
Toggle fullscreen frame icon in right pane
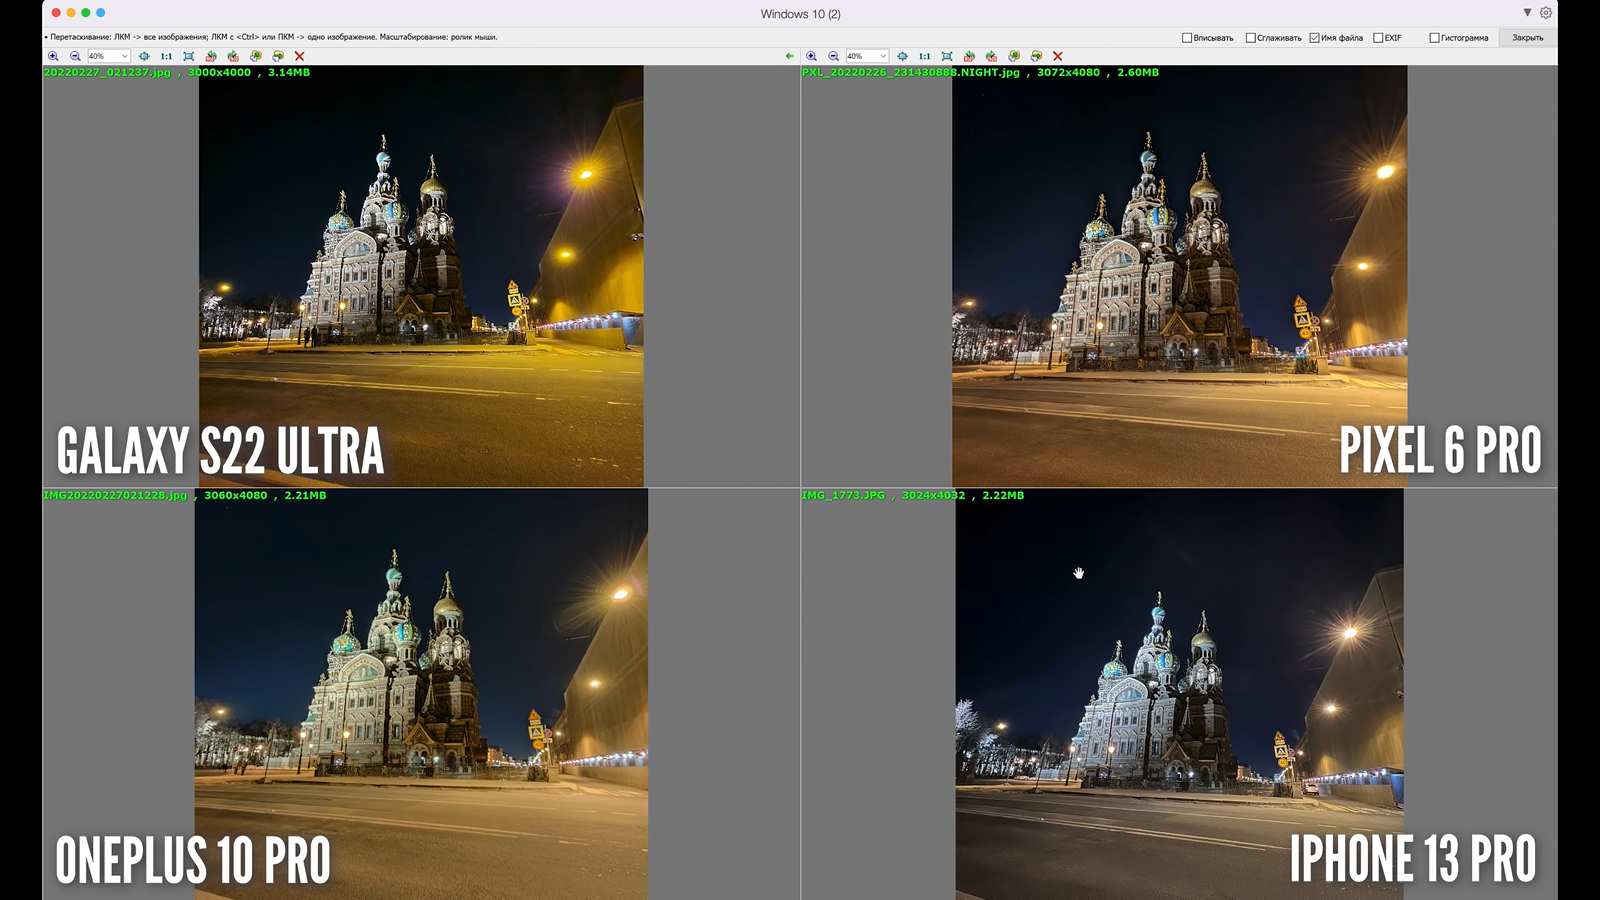[947, 56]
